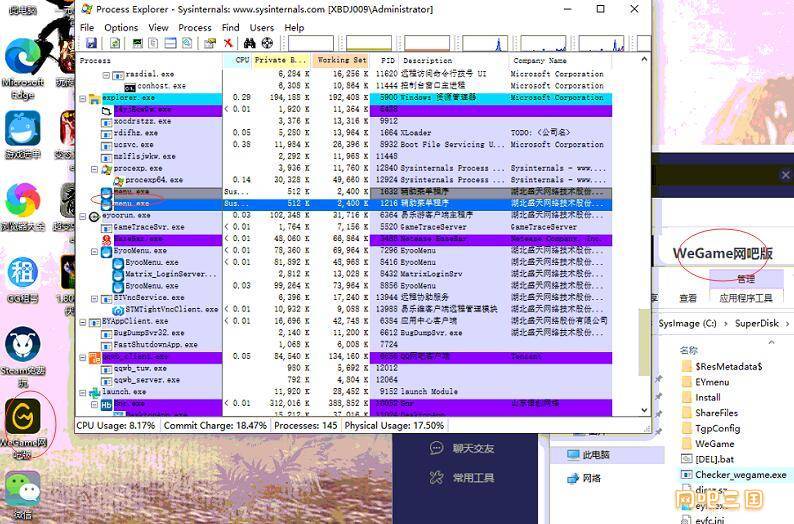Sort by the Description column header

(454, 60)
